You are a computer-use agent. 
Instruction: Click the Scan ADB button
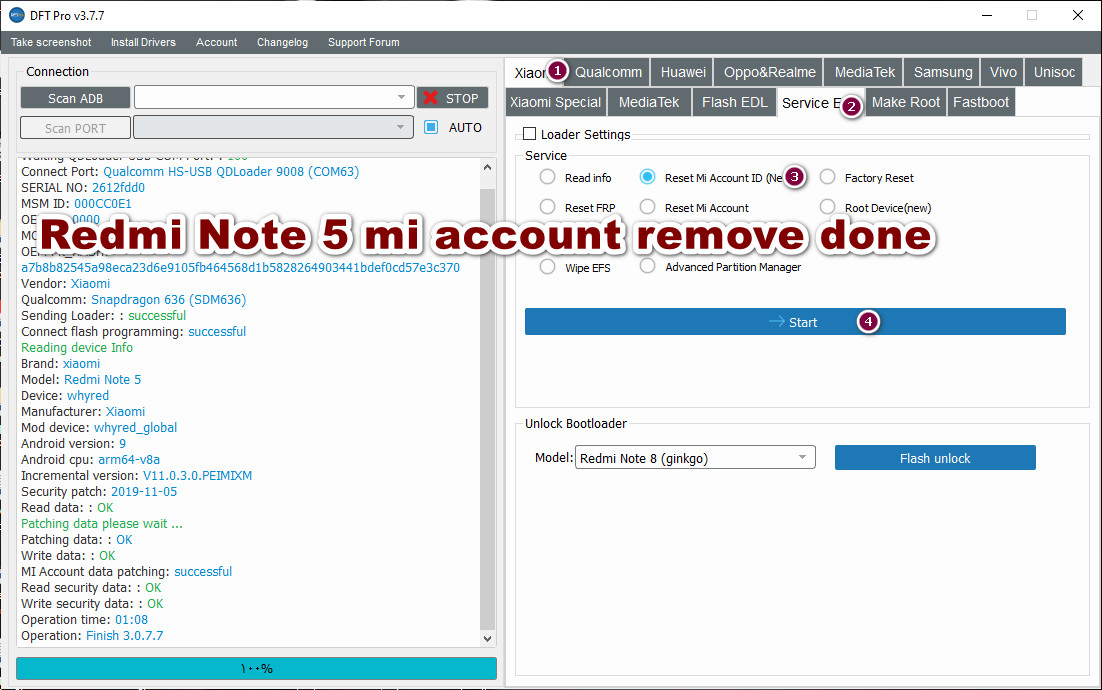75,98
